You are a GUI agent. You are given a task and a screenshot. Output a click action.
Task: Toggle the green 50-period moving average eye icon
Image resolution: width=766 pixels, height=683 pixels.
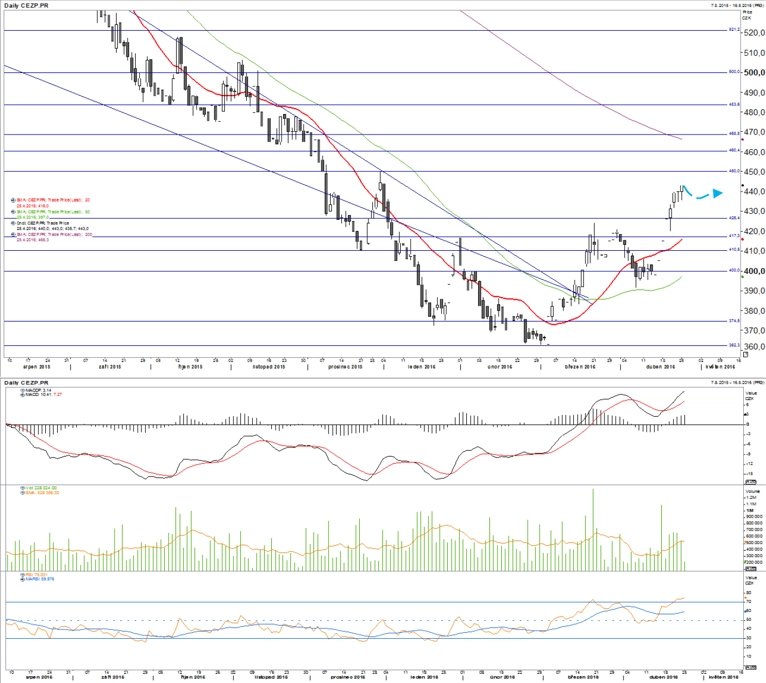(13, 212)
